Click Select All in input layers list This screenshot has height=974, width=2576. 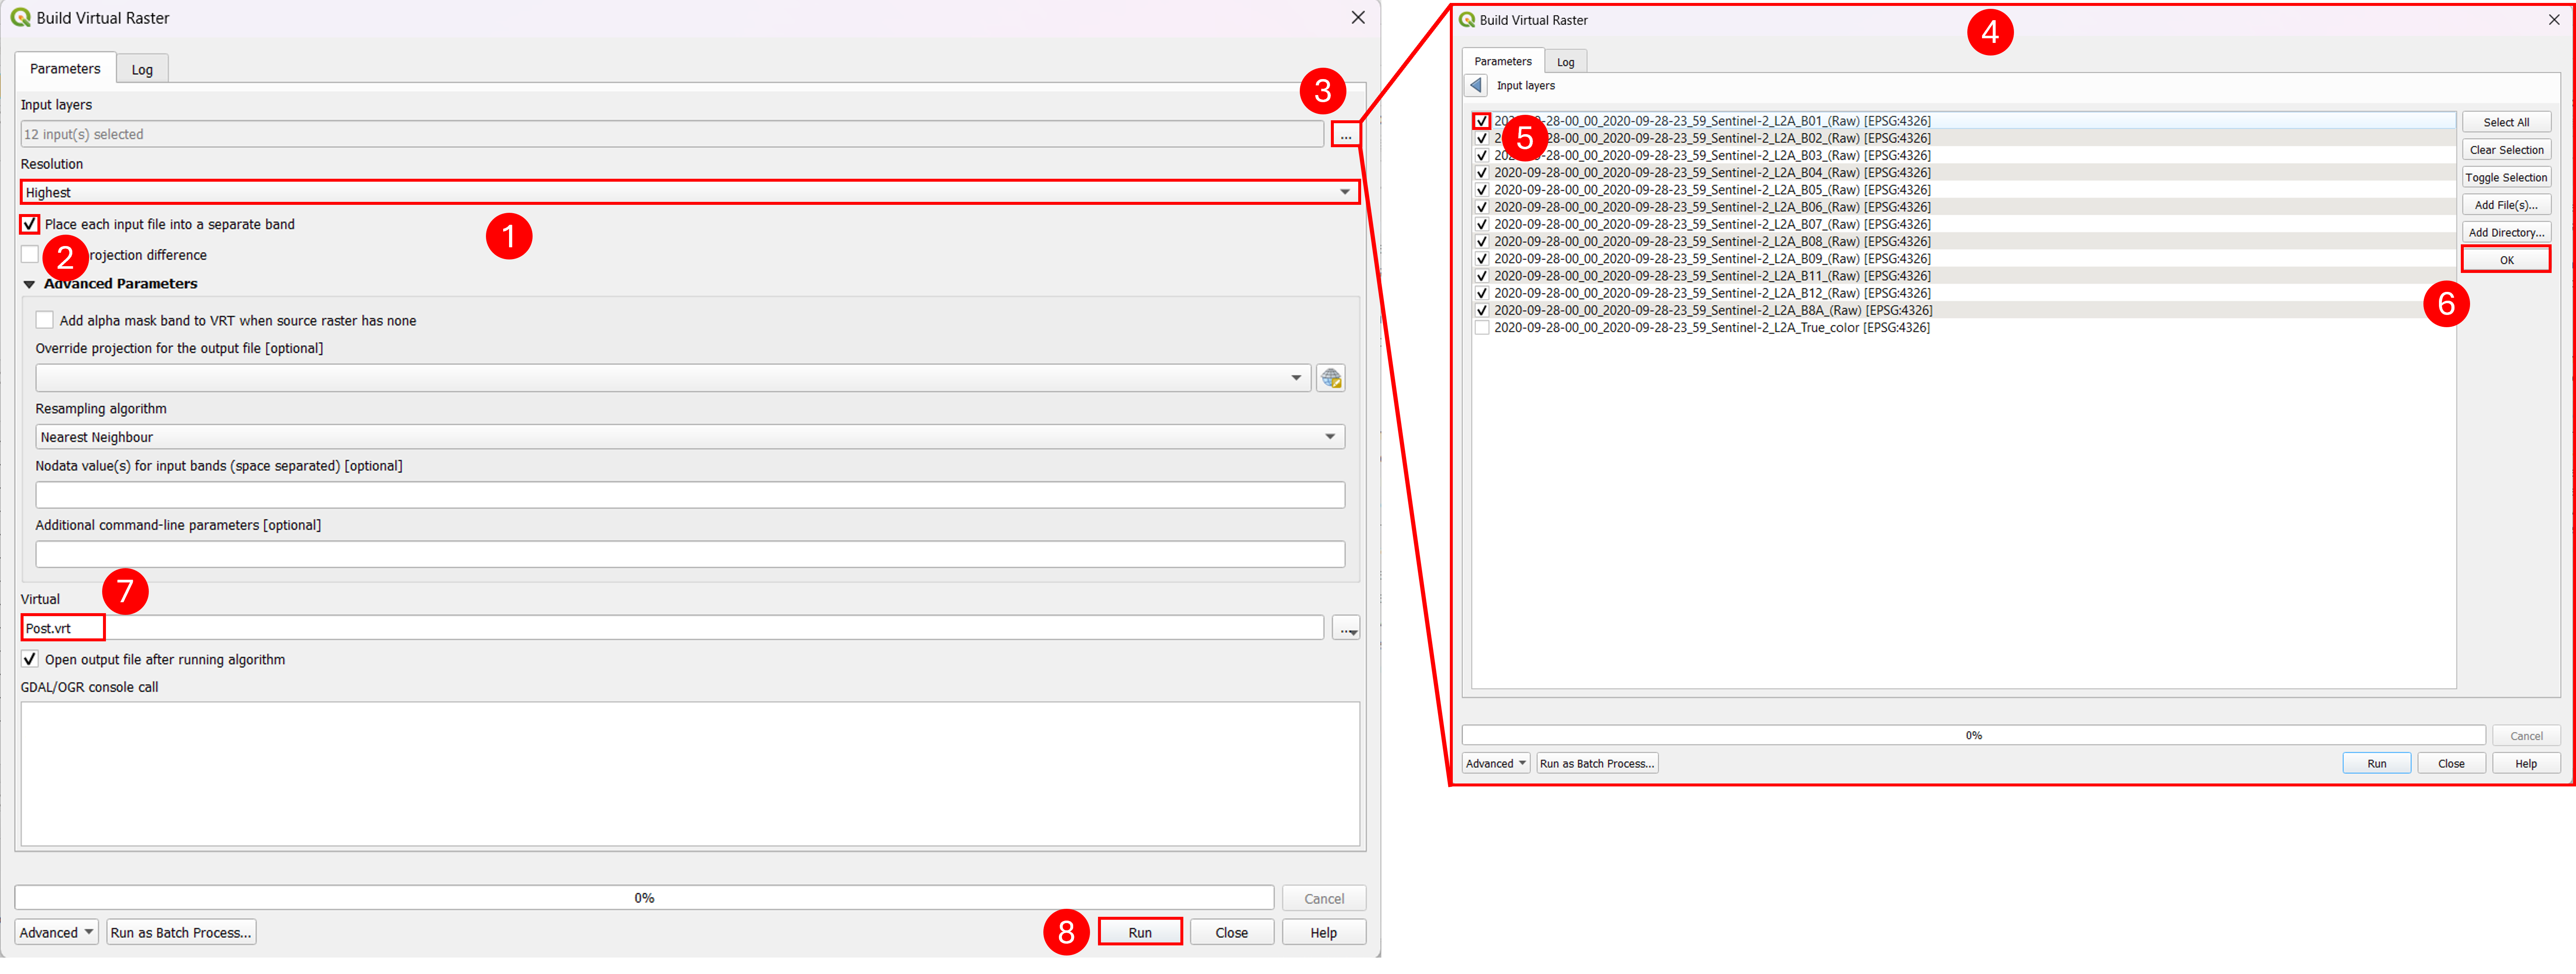tap(2506, 122)
